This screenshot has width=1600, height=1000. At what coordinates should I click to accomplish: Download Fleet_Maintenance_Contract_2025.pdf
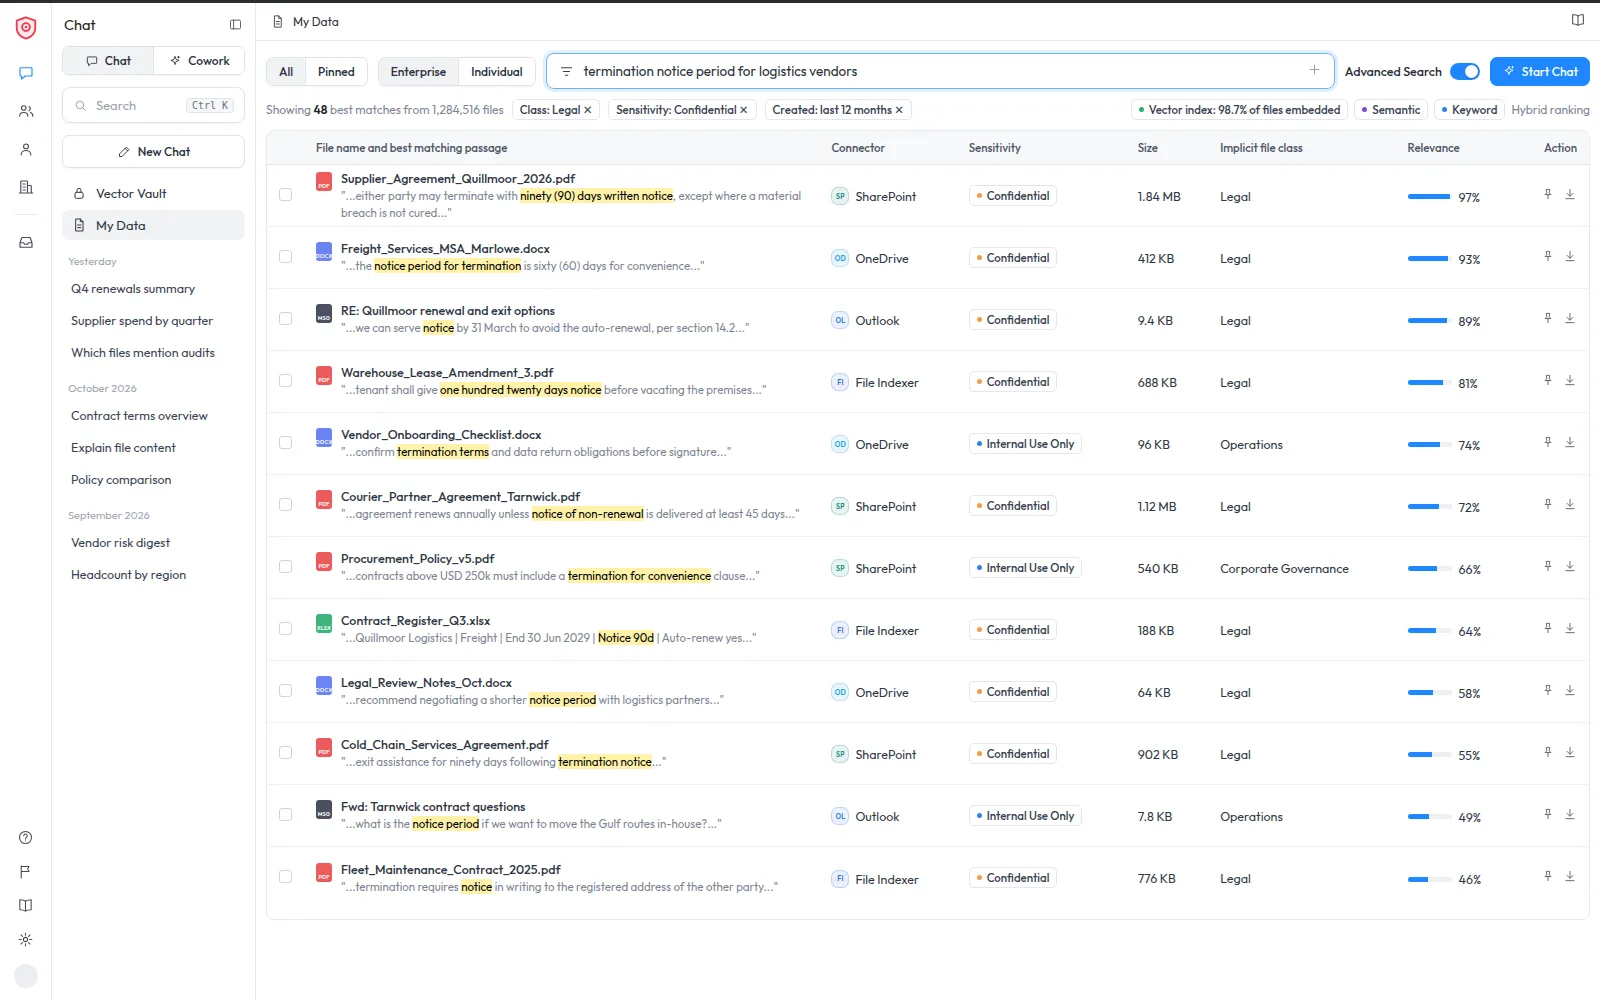[1570, 876]
